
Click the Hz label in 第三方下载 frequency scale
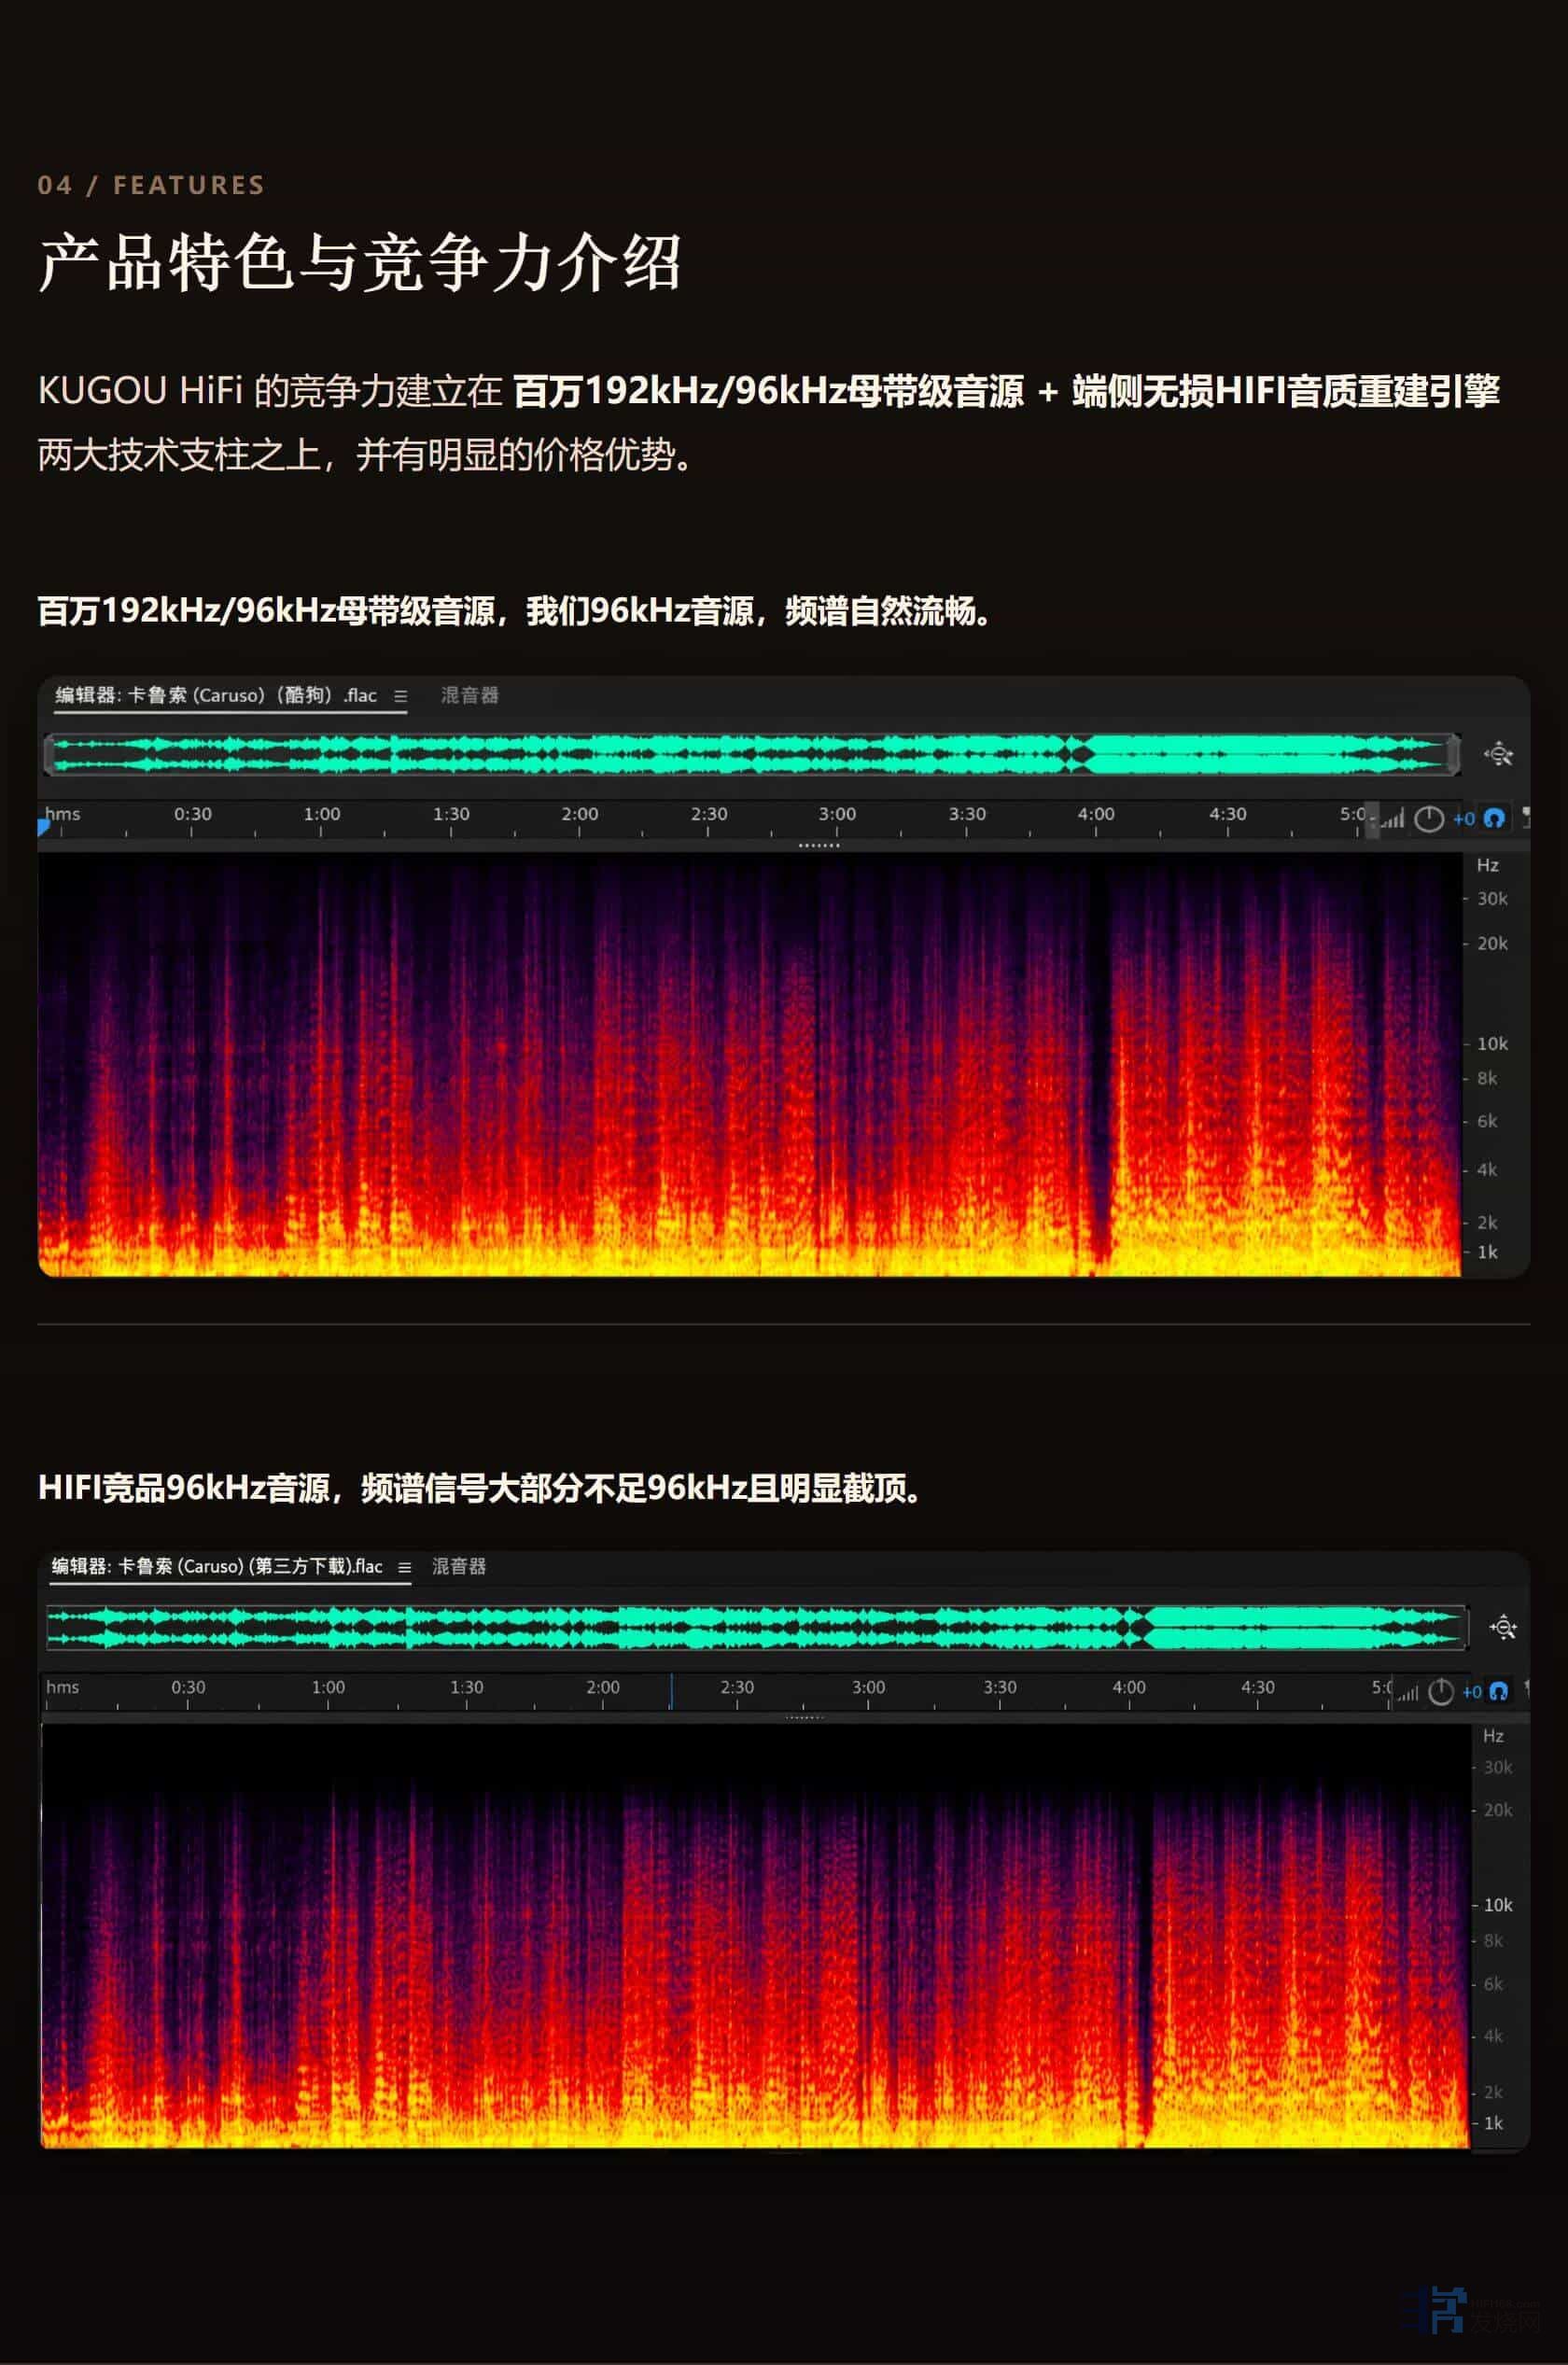click(x=1493, y=1737)
